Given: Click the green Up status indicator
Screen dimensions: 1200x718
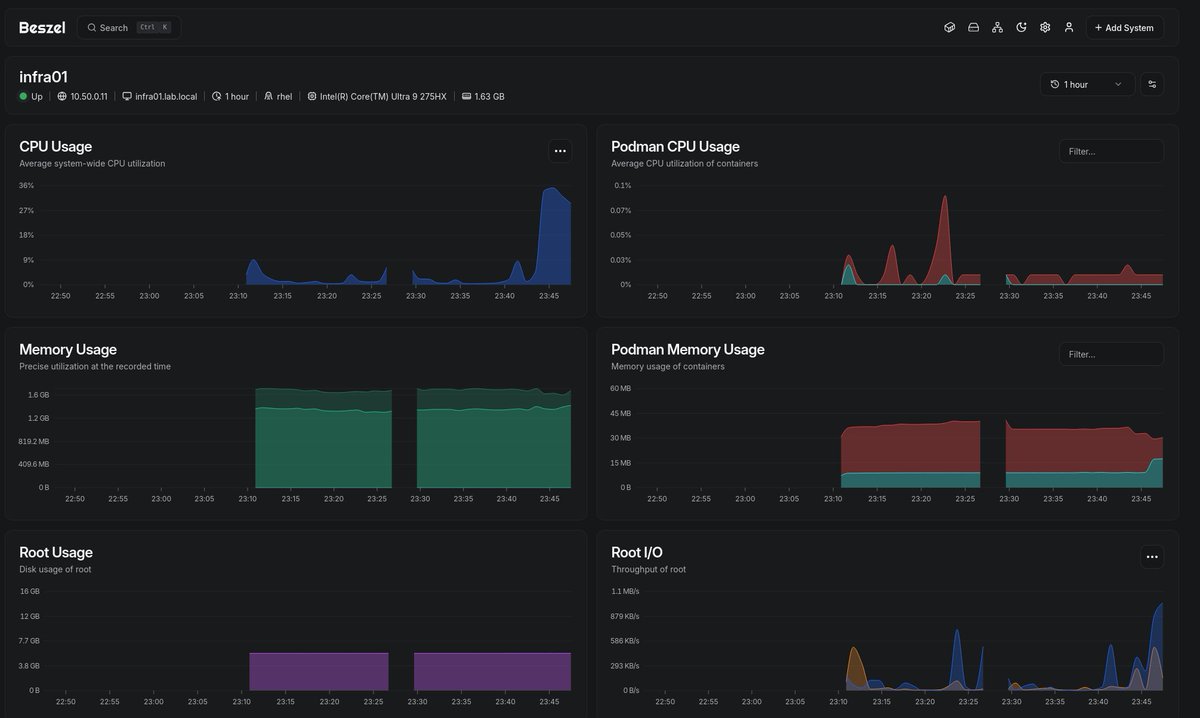Looking at the screenshot, I should point(24,97).
